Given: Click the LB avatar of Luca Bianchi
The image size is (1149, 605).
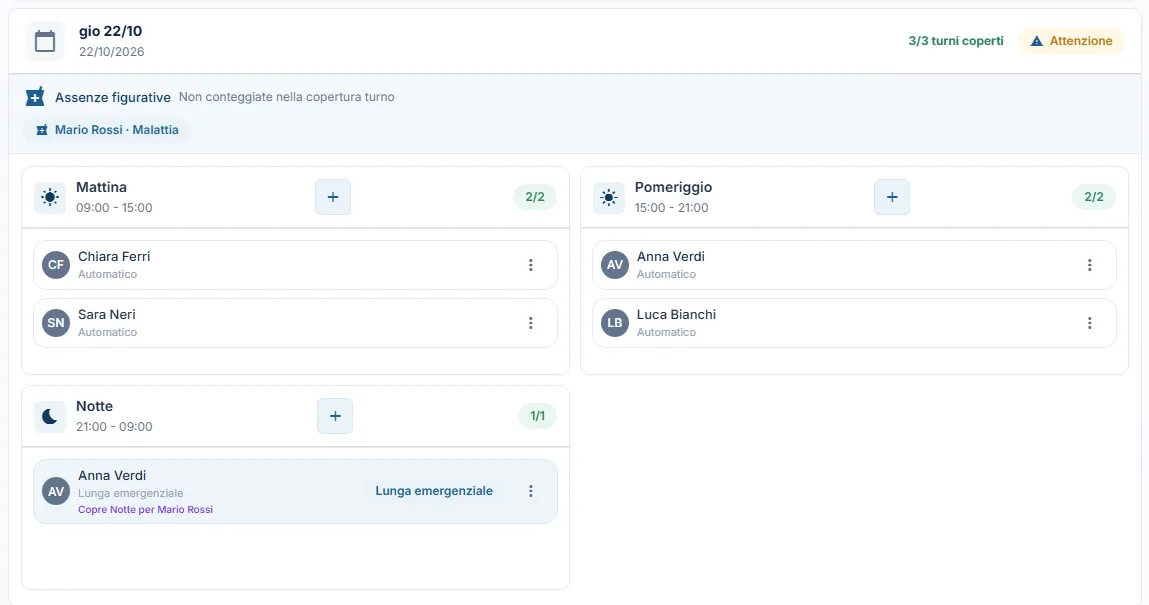Looking at the screenshot, I should coord(615,323).
